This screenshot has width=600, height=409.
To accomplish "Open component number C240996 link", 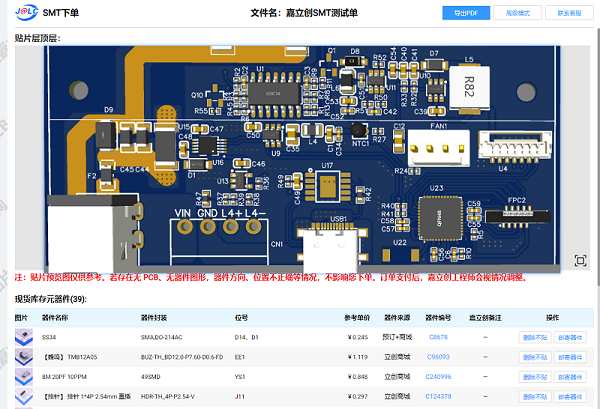I will pos(438,377).
